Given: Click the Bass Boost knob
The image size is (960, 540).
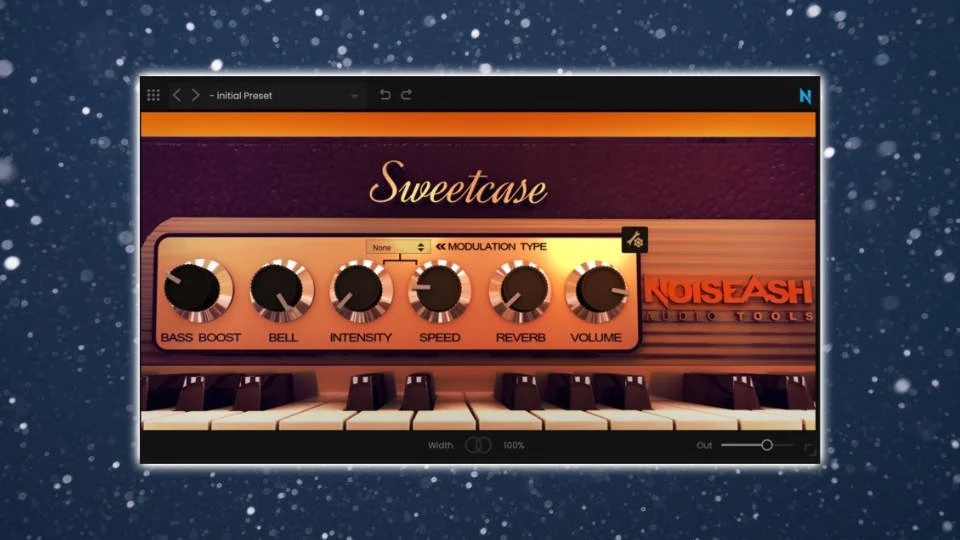Looking at the screenshot, I should (197, 290).
